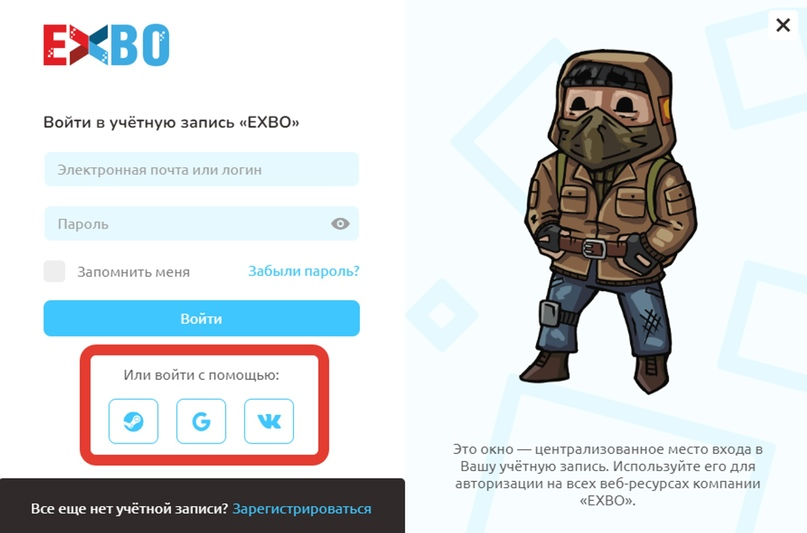
Task: Sign in with the VK icon
Action: click(x=269, y=421)
